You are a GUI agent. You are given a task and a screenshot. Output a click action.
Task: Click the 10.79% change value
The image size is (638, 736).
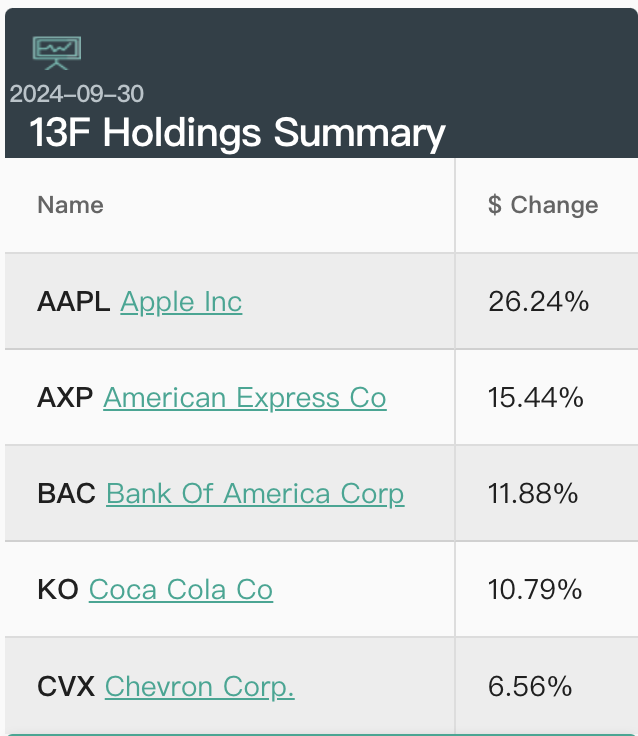[536, 590]
